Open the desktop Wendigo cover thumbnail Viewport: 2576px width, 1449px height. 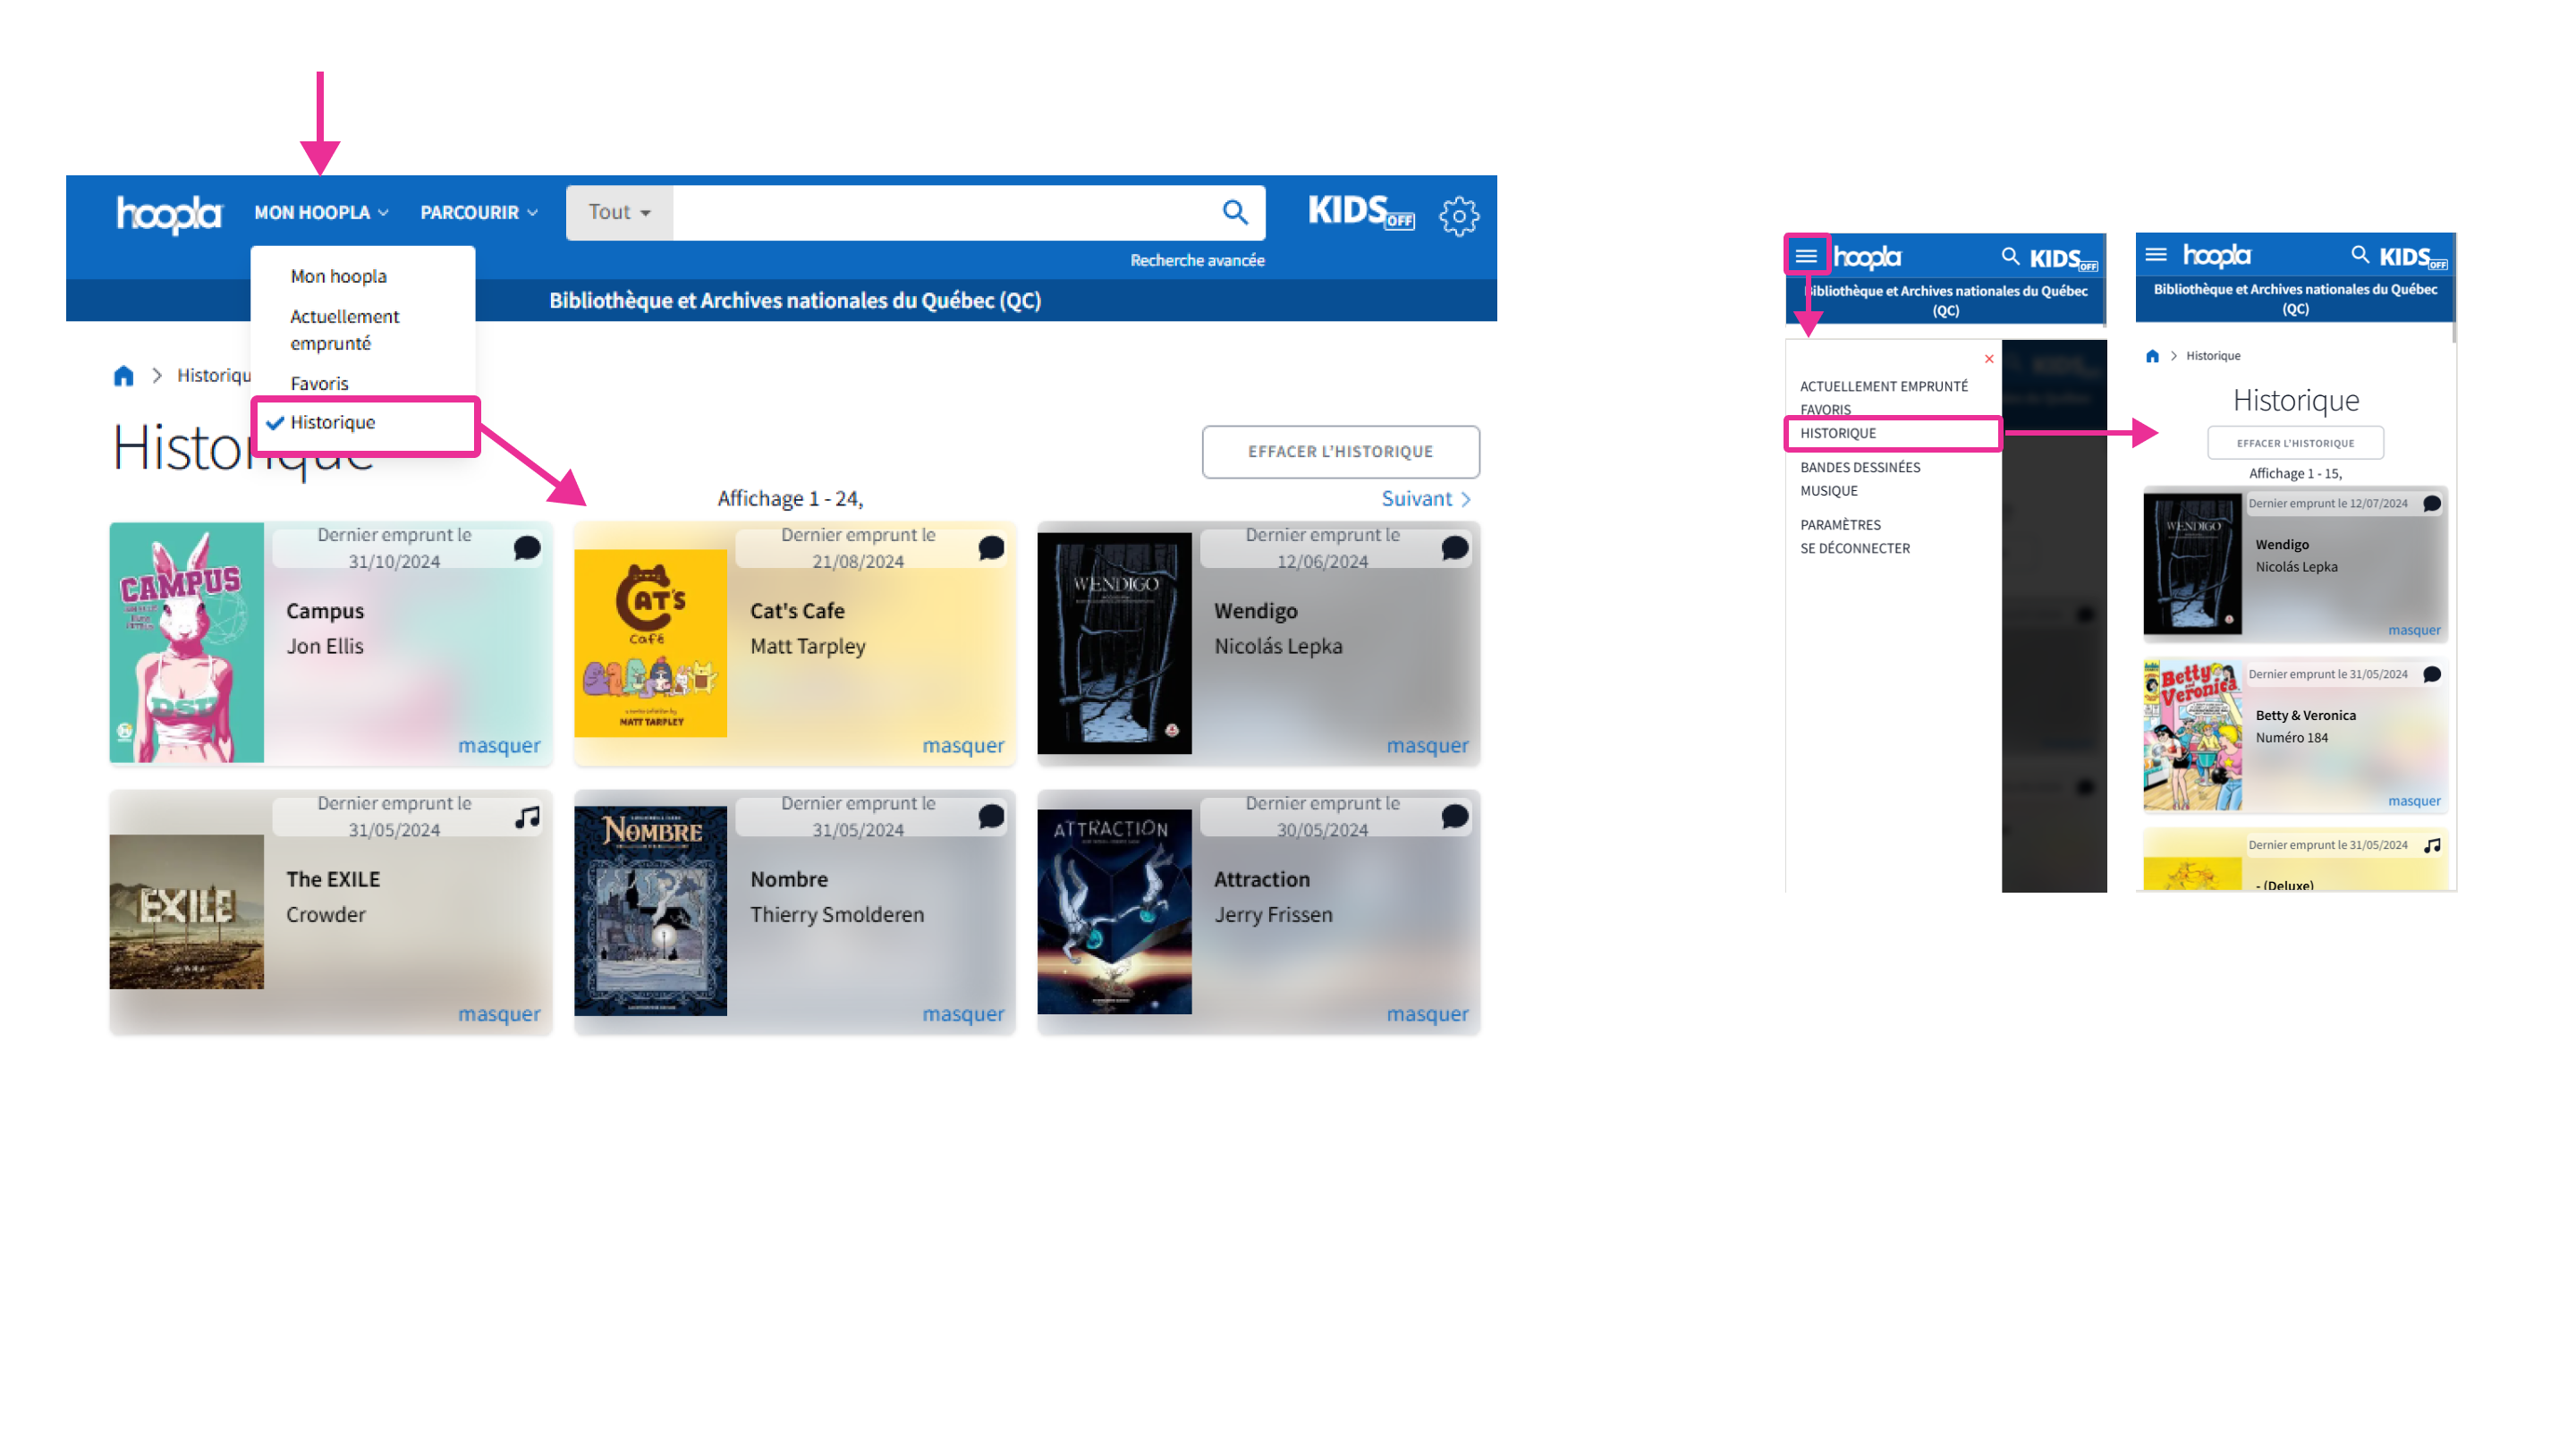(x=1114, y=643)
